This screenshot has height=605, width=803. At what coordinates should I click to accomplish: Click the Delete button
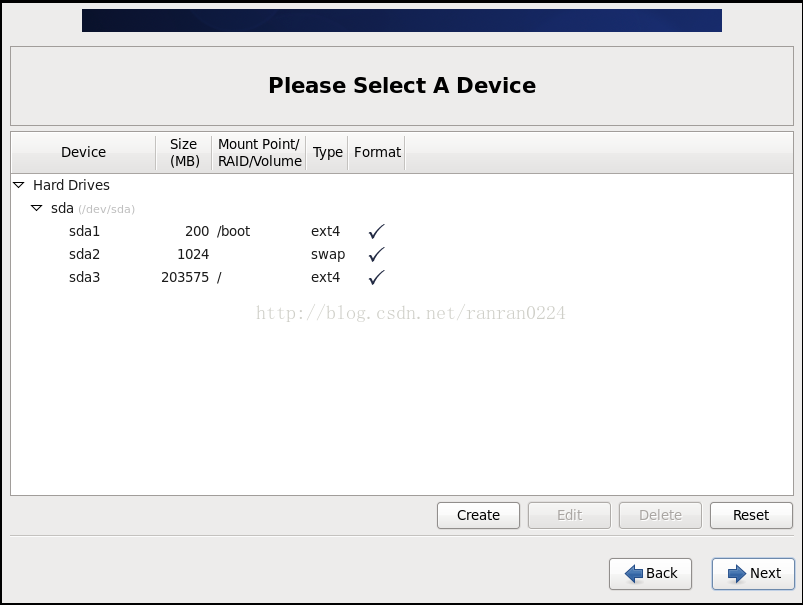click(660, 515)
